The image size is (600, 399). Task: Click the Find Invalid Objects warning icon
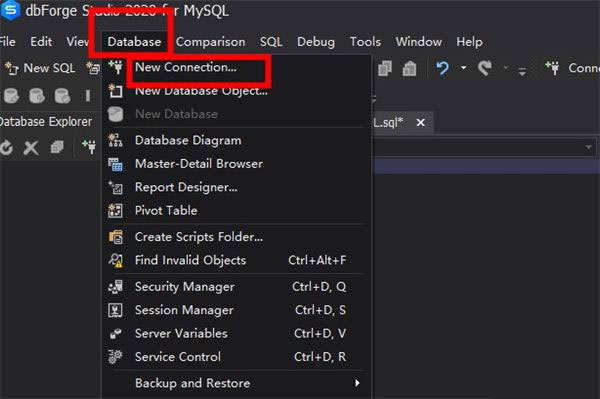(115, 261)
